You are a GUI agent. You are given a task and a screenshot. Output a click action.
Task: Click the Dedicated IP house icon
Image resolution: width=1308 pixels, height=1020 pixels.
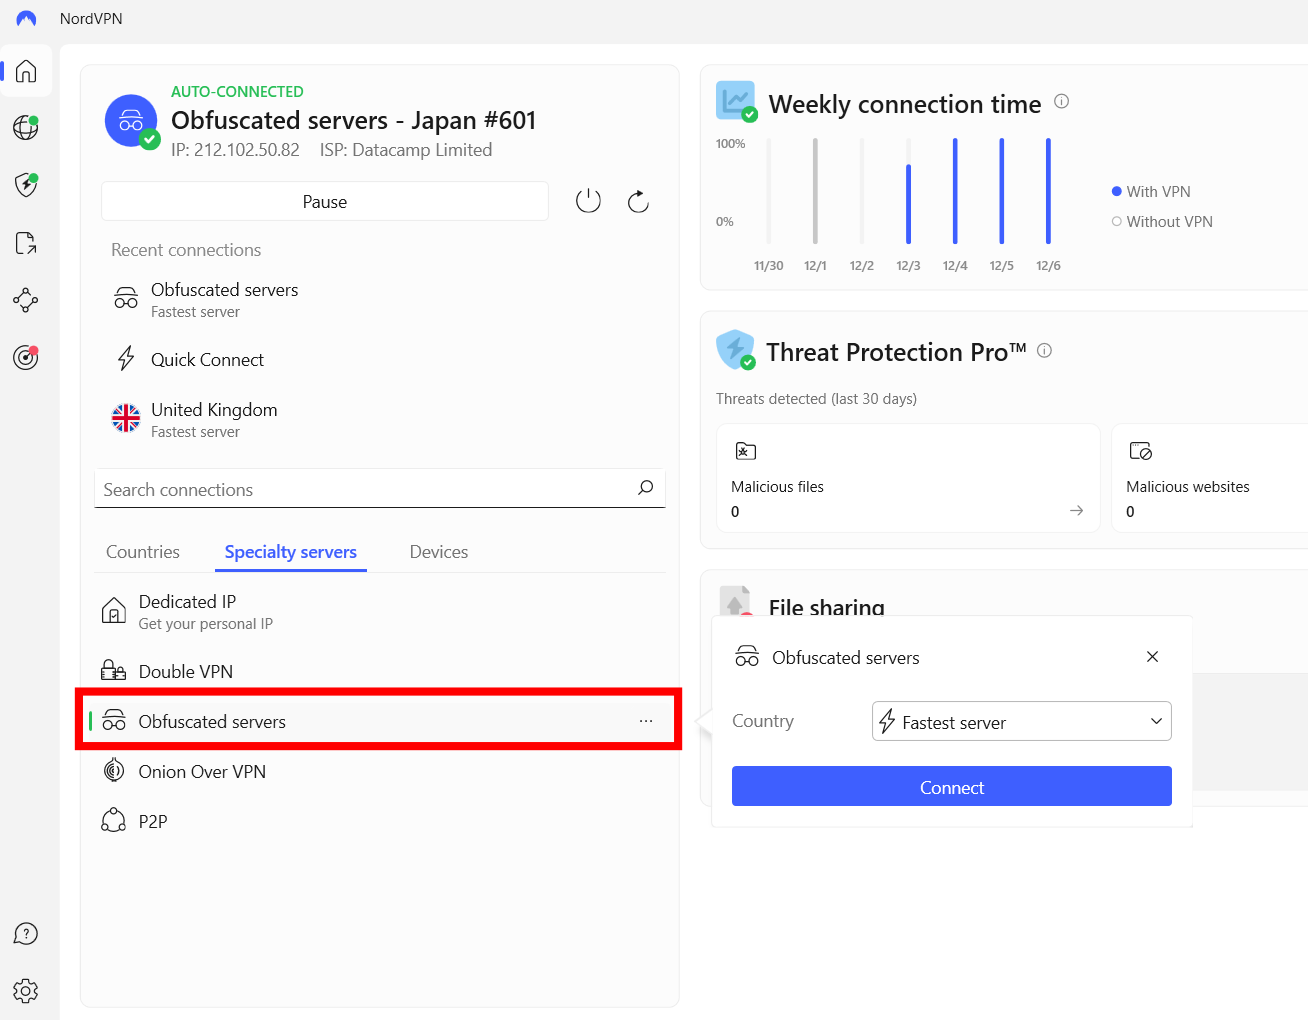[114, 610]
